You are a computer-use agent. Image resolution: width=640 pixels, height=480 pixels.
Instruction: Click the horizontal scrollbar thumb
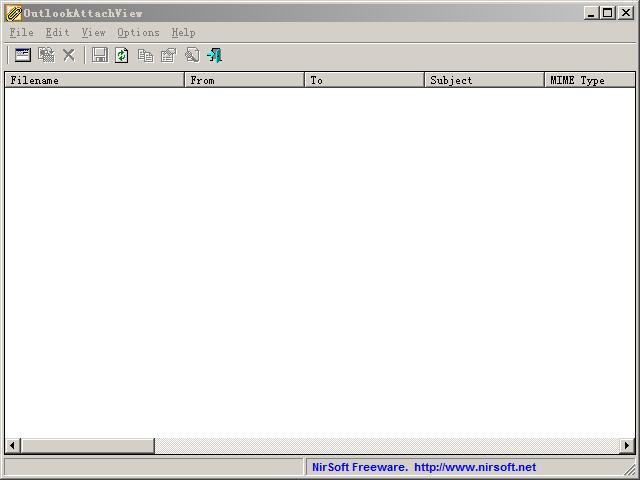click(x=88, y=445)
